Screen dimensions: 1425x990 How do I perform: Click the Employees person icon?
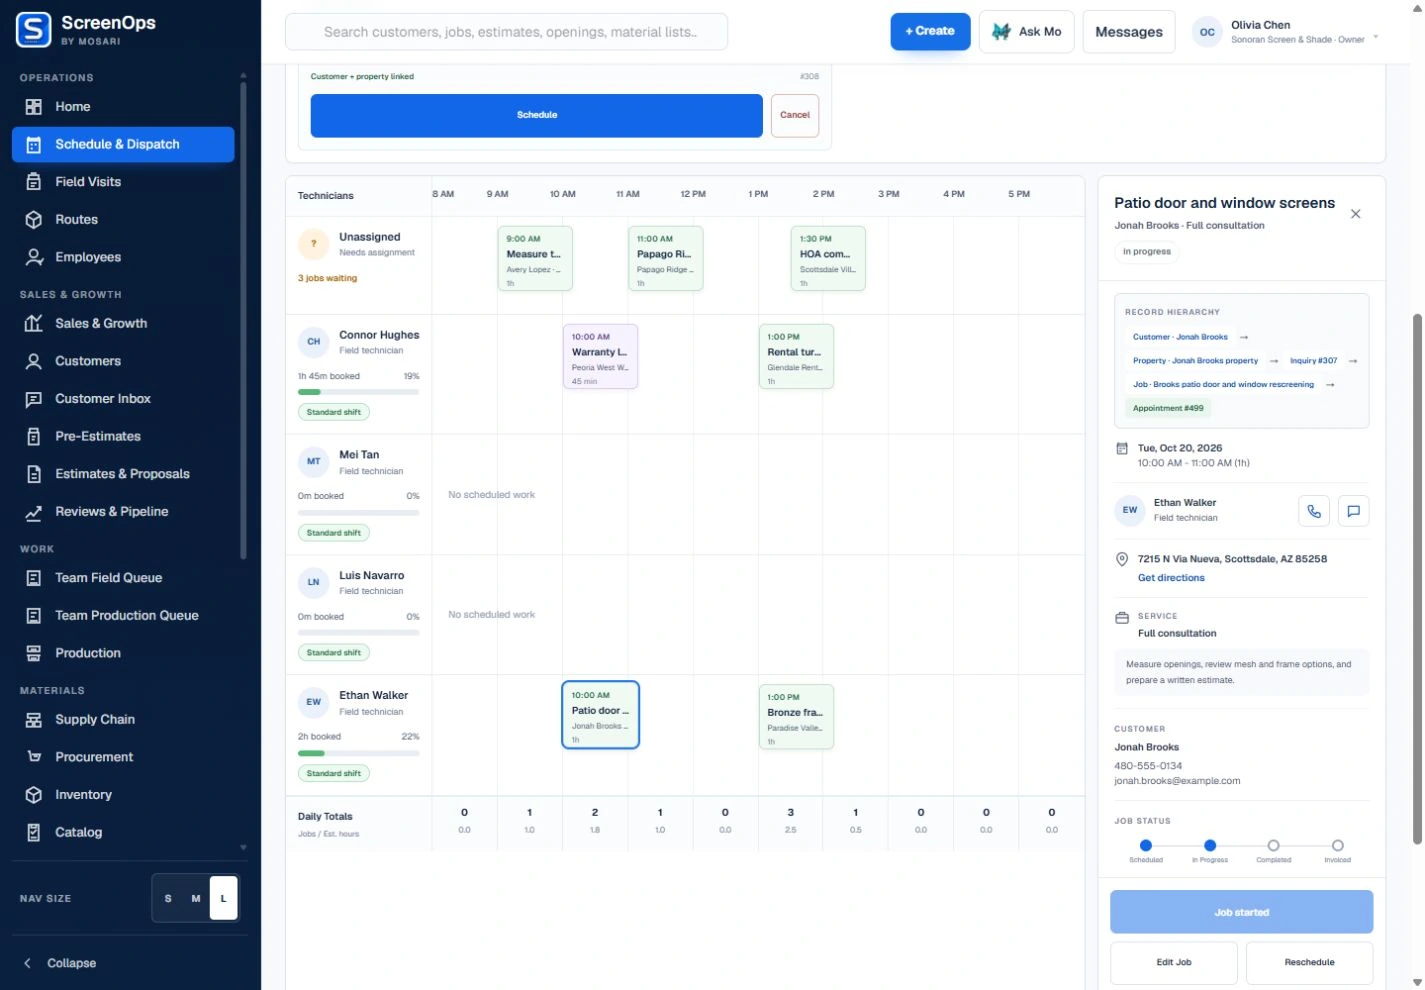[34, 257]
